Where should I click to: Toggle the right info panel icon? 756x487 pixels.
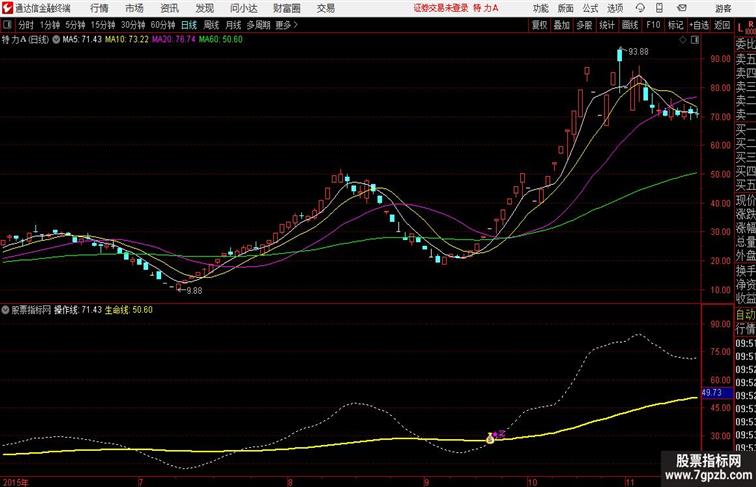[x=695, y=40]
